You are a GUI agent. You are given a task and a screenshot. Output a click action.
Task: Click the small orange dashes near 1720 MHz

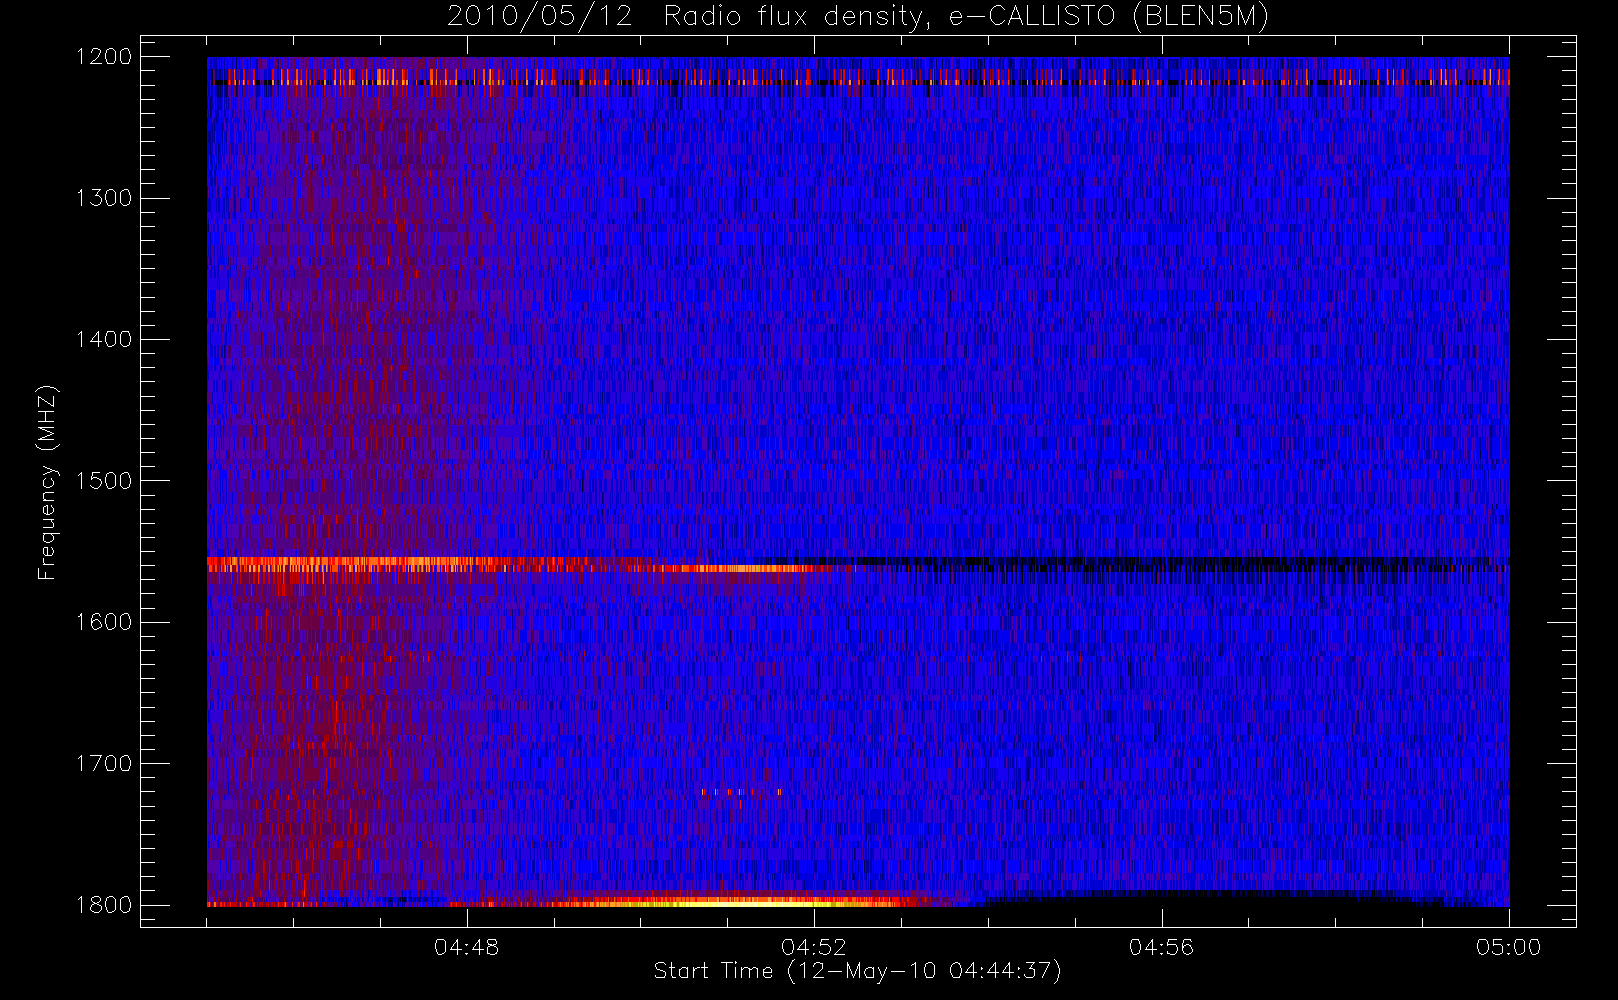742,792
